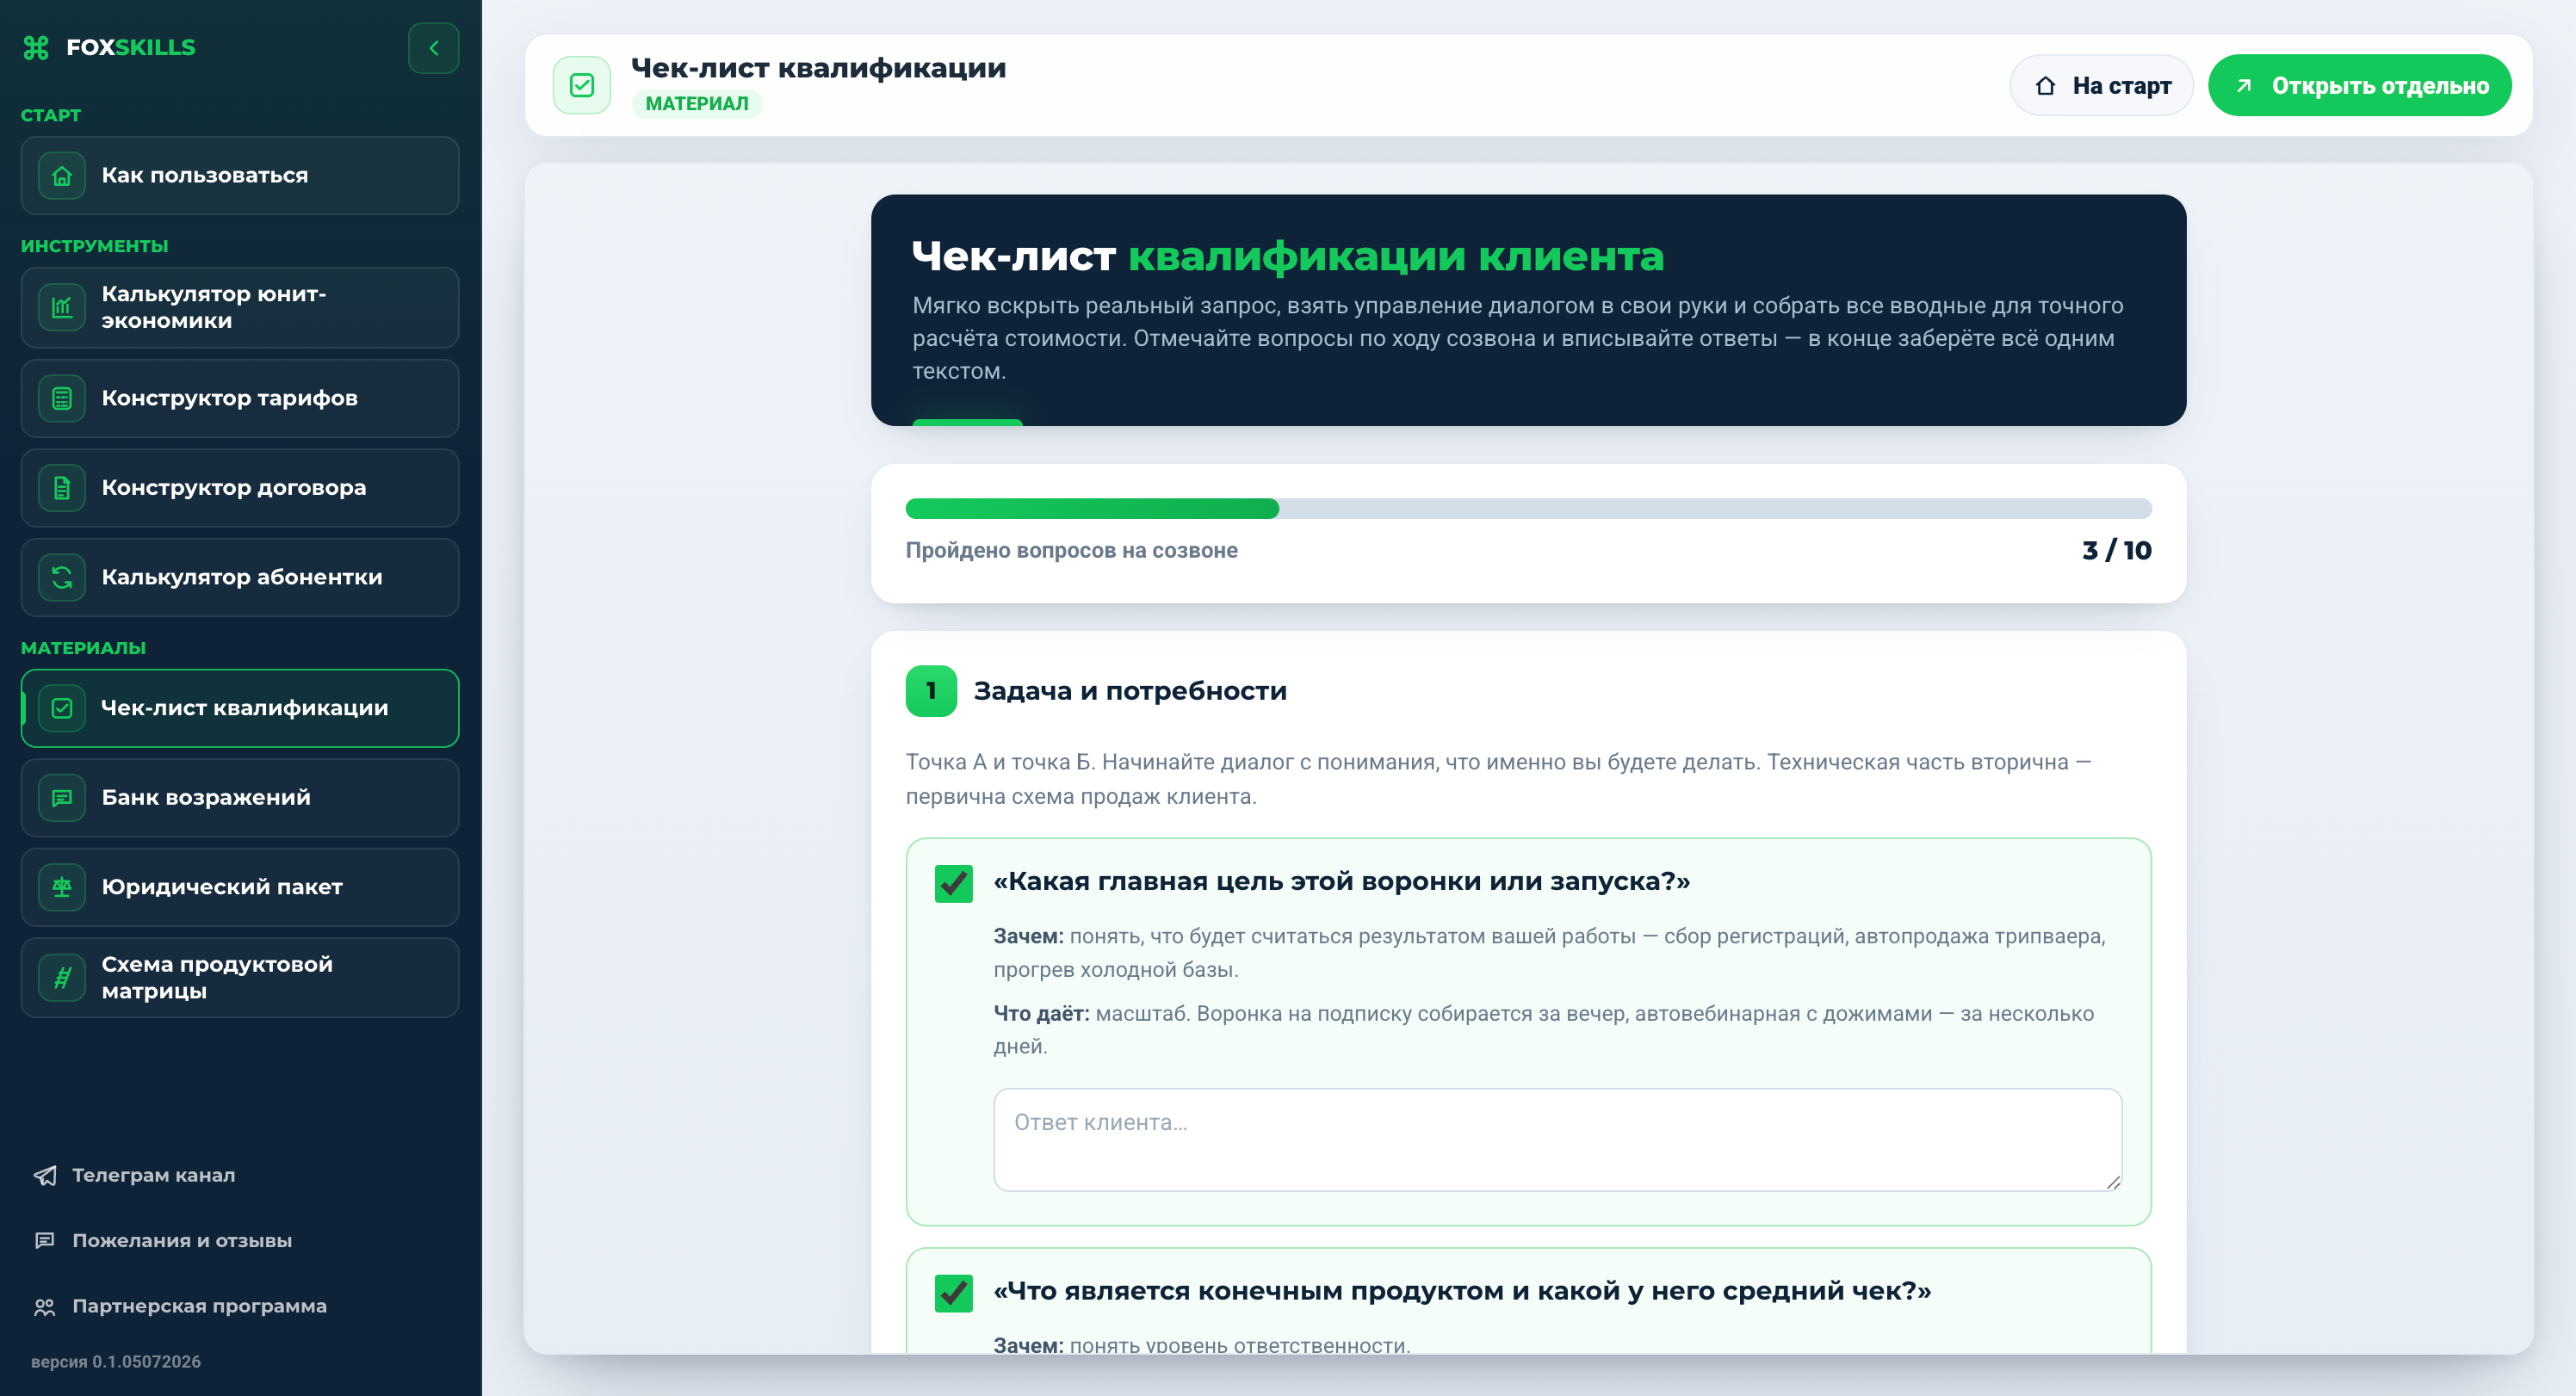Click the 3 / 10 progress counter
This screenshot has height=1396, width=2576.
point(2116,550)
